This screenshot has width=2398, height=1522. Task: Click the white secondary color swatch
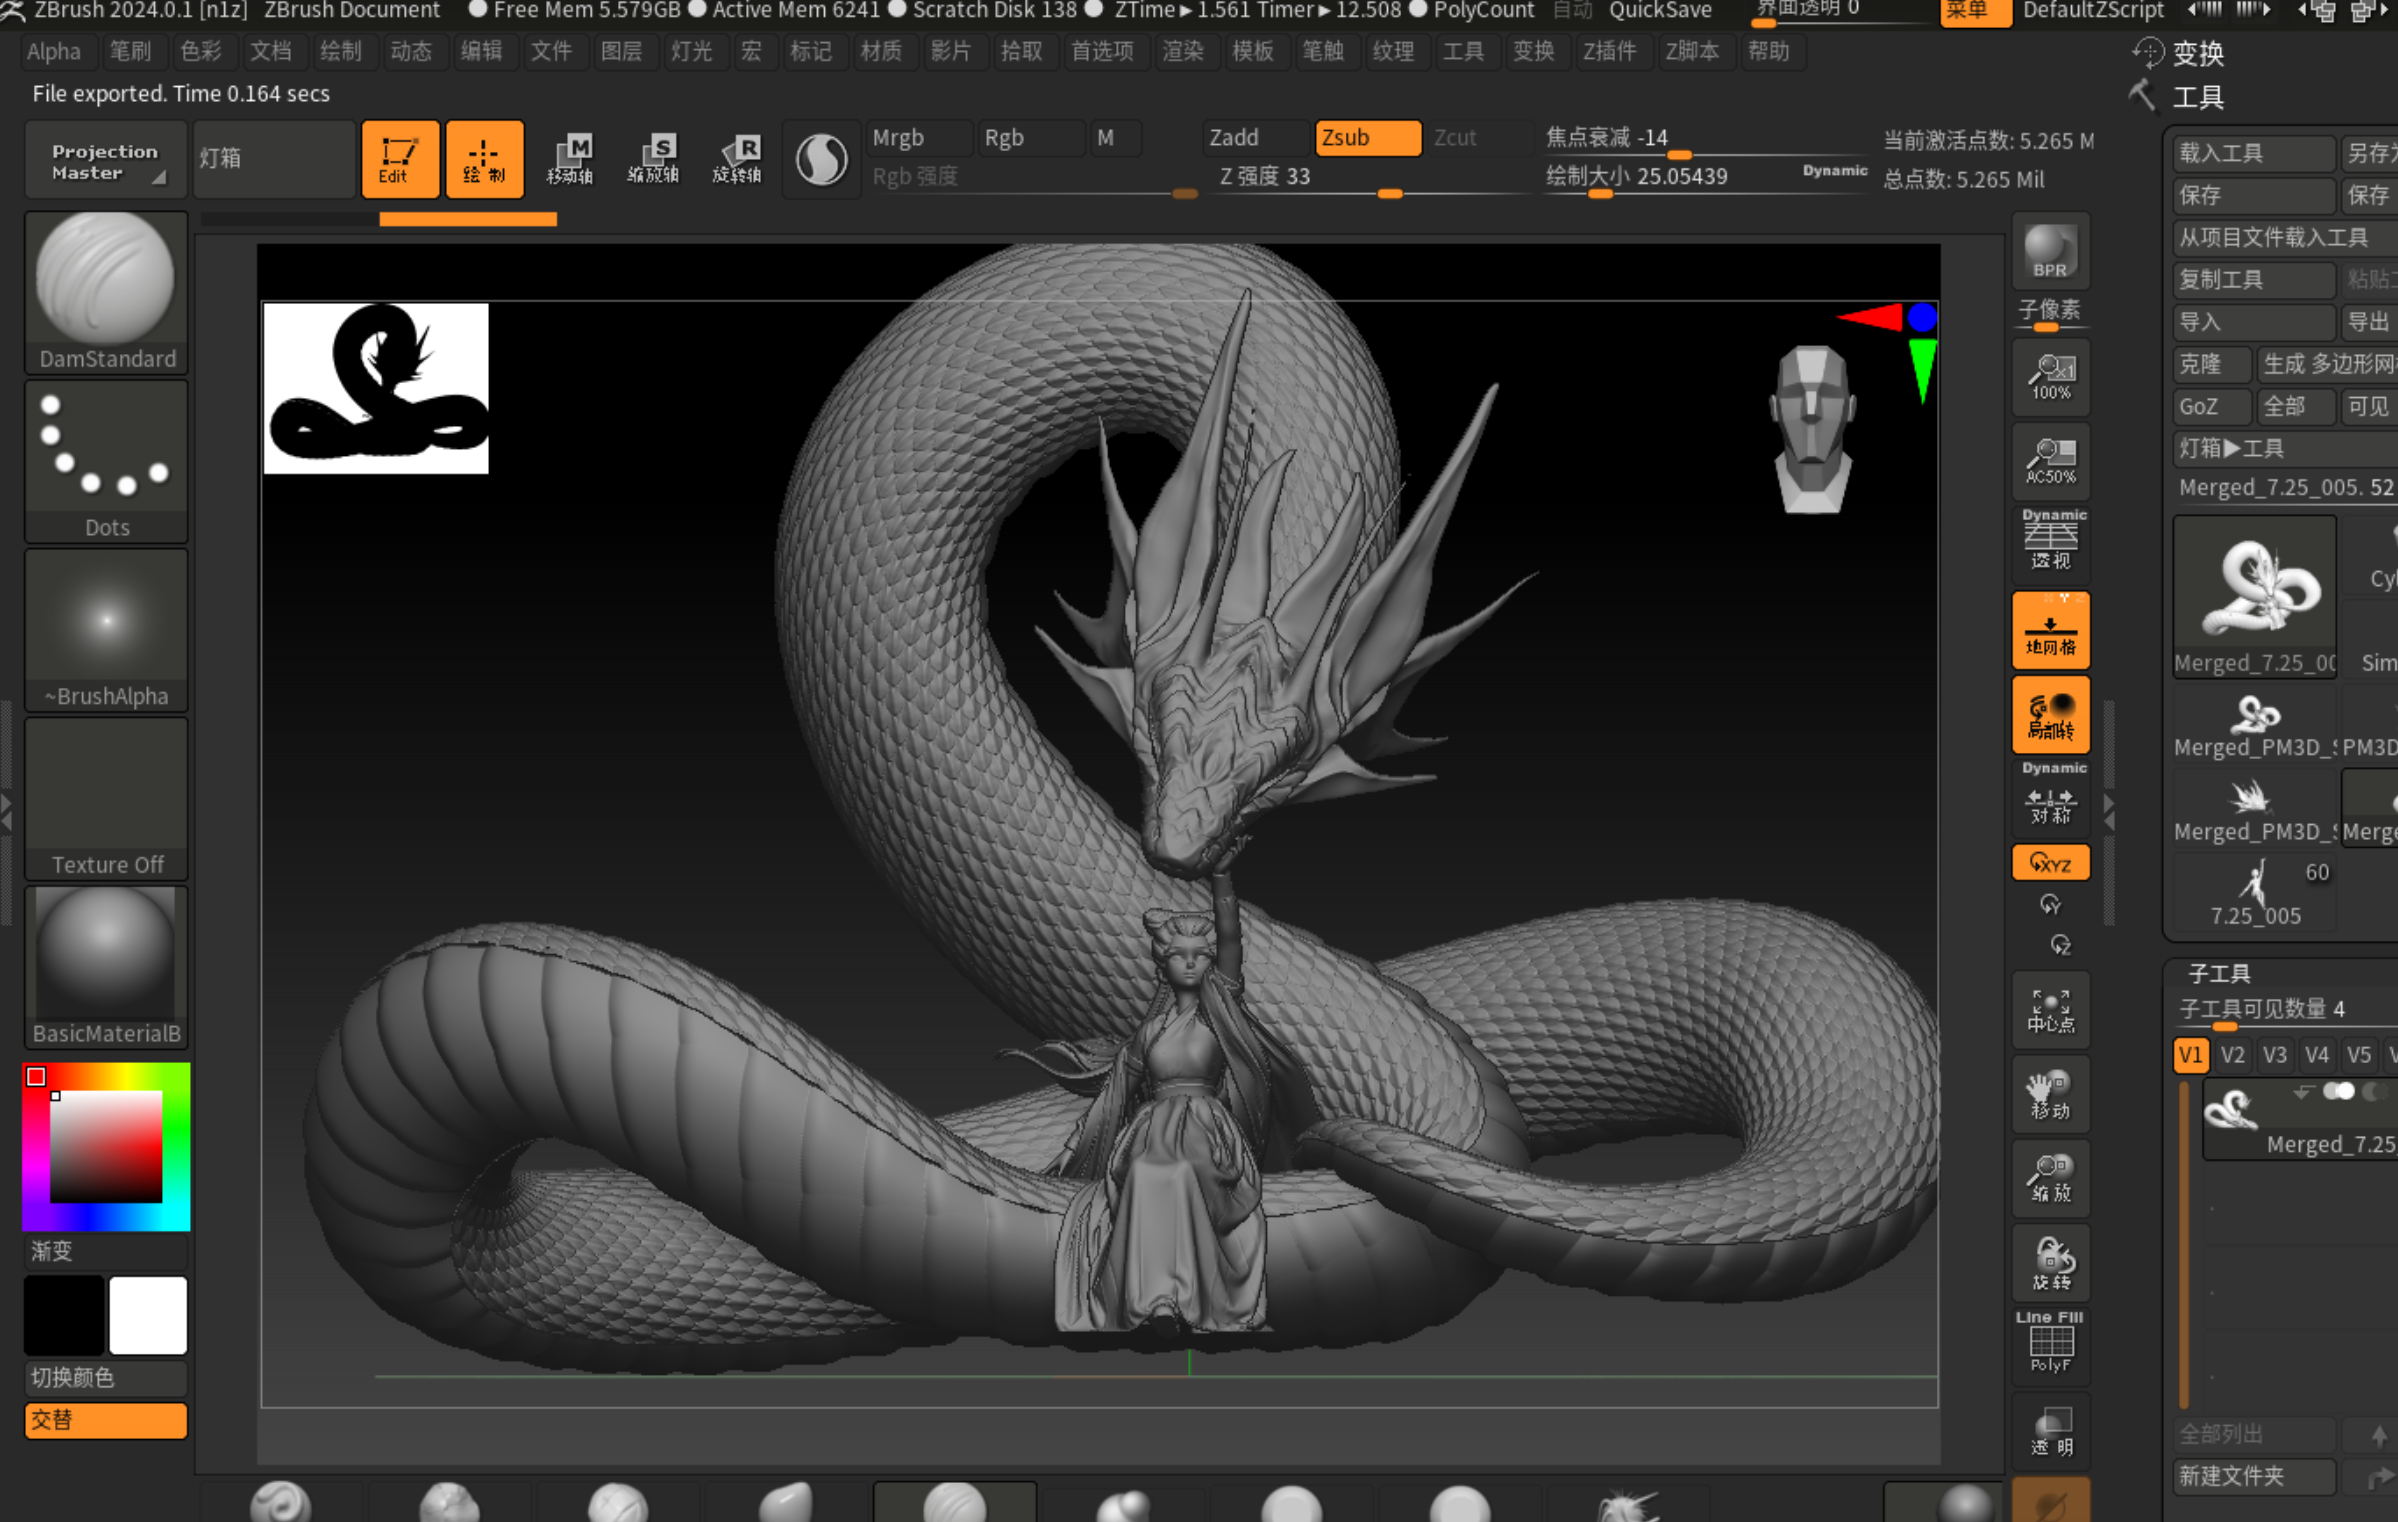pos(148,1314)
